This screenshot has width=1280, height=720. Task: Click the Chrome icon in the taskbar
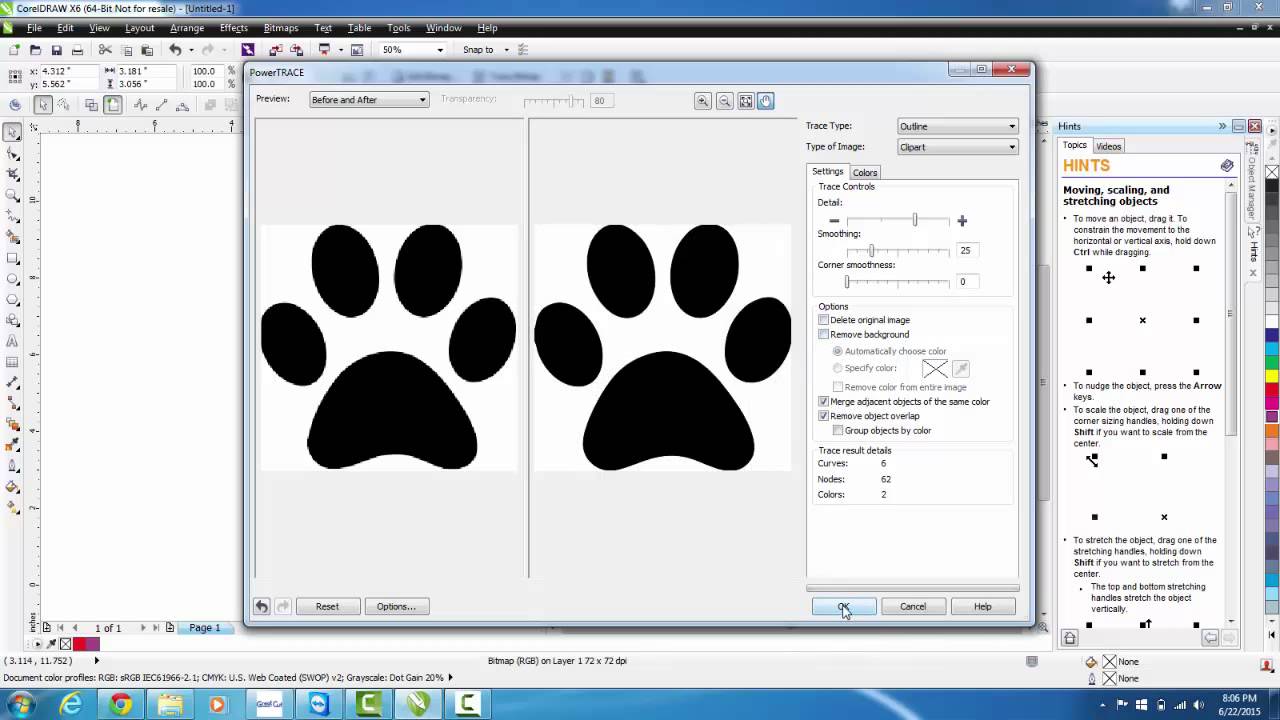pyautogui.click(x=121, y=705)
